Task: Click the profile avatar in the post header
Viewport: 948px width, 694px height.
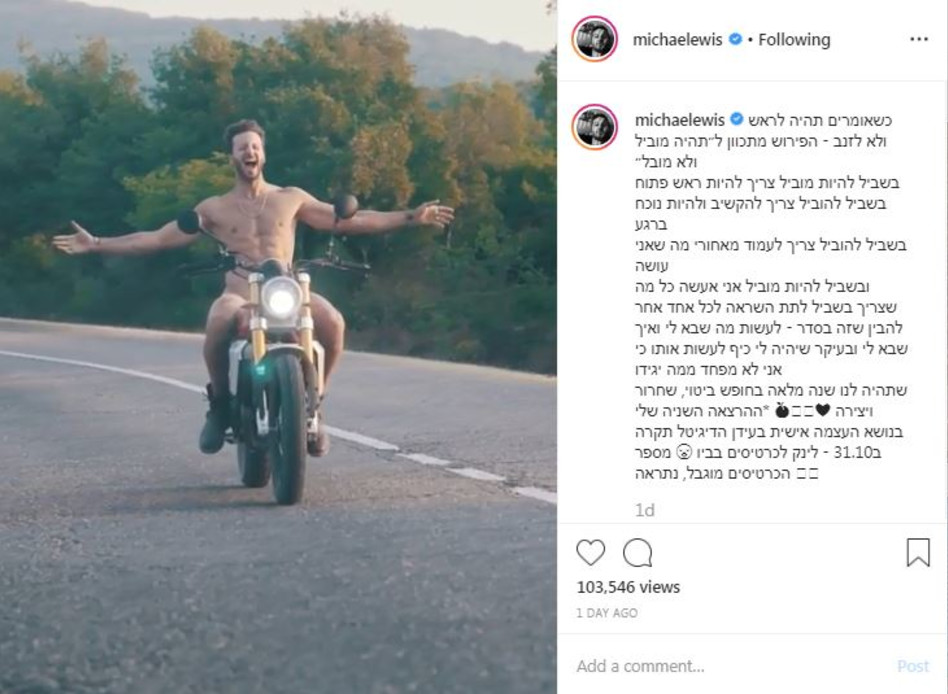Action: point(595,39)
